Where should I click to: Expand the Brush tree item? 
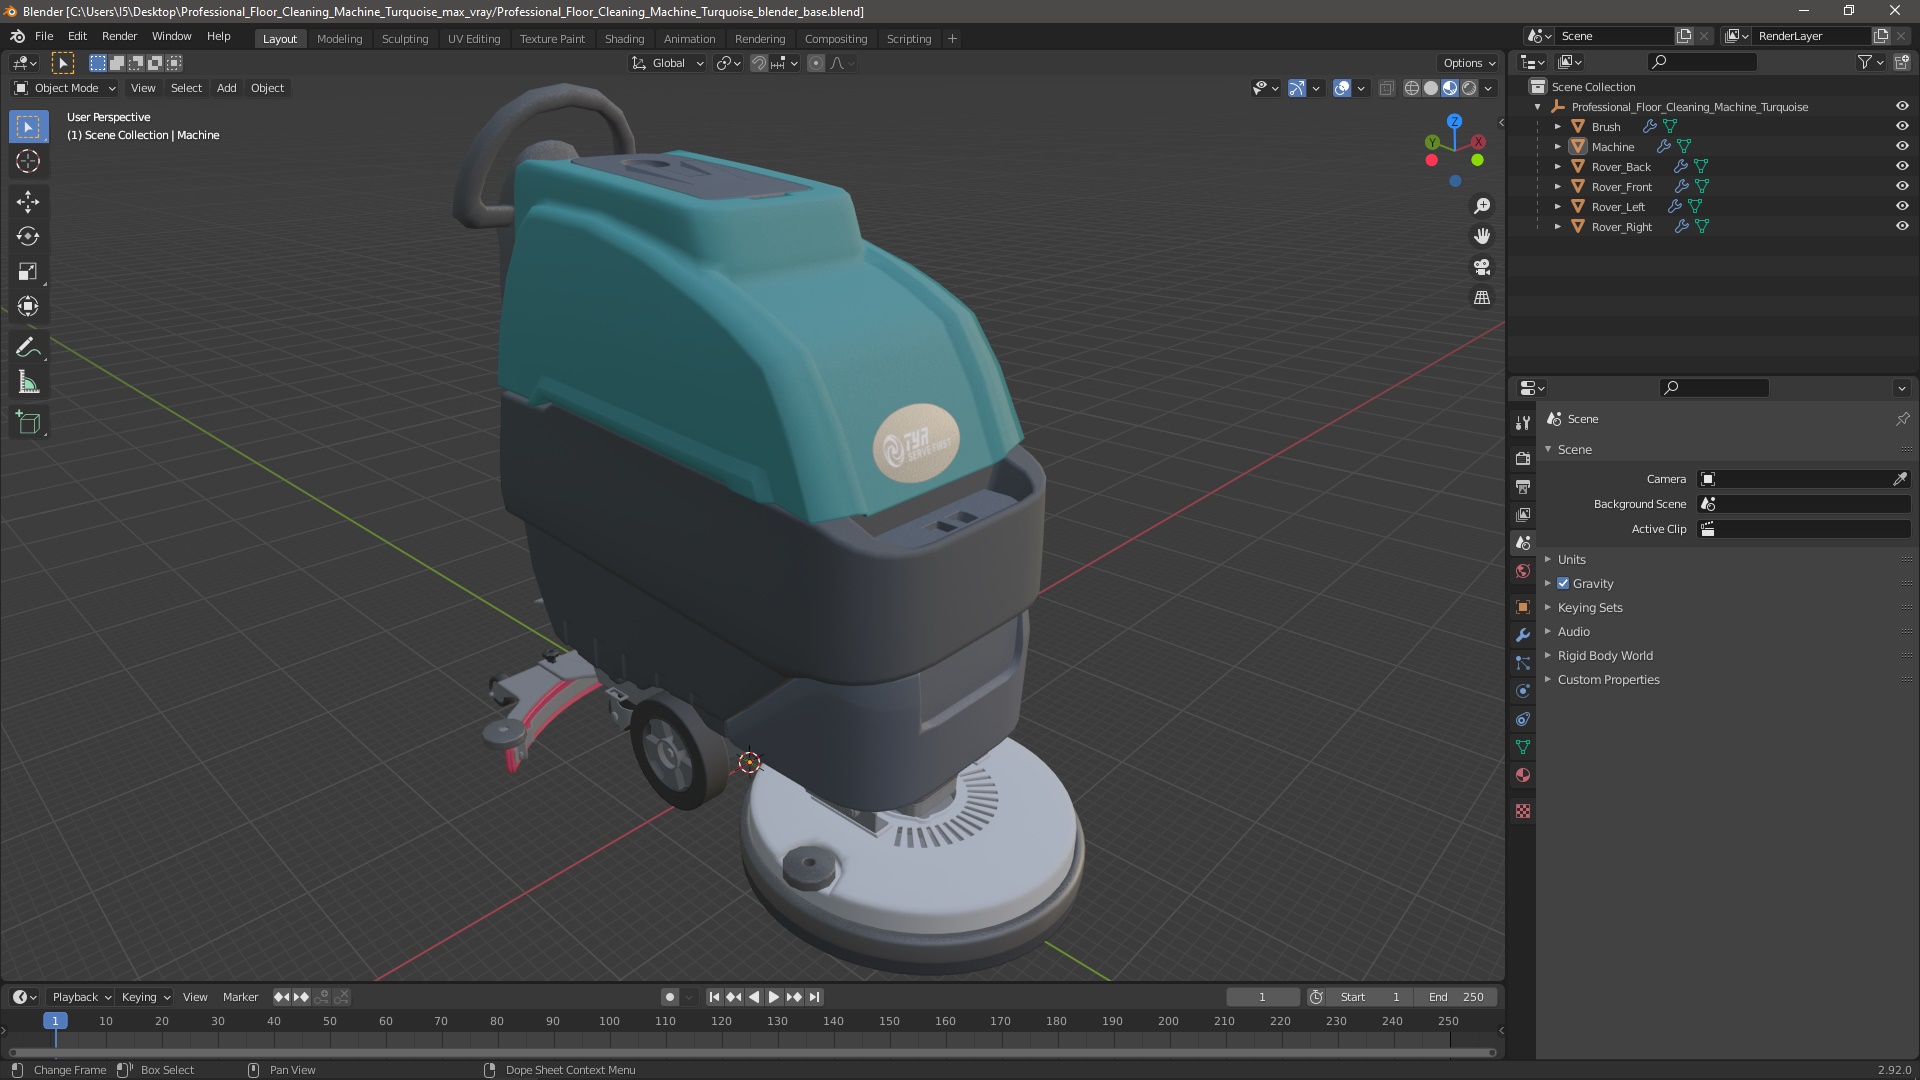[1558, 126]
